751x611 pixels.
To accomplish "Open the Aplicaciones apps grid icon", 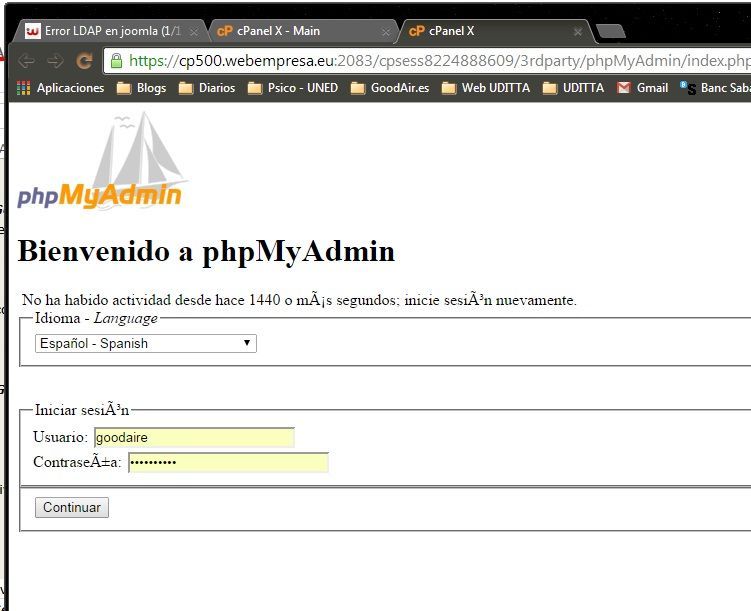I will click(23, 88).
